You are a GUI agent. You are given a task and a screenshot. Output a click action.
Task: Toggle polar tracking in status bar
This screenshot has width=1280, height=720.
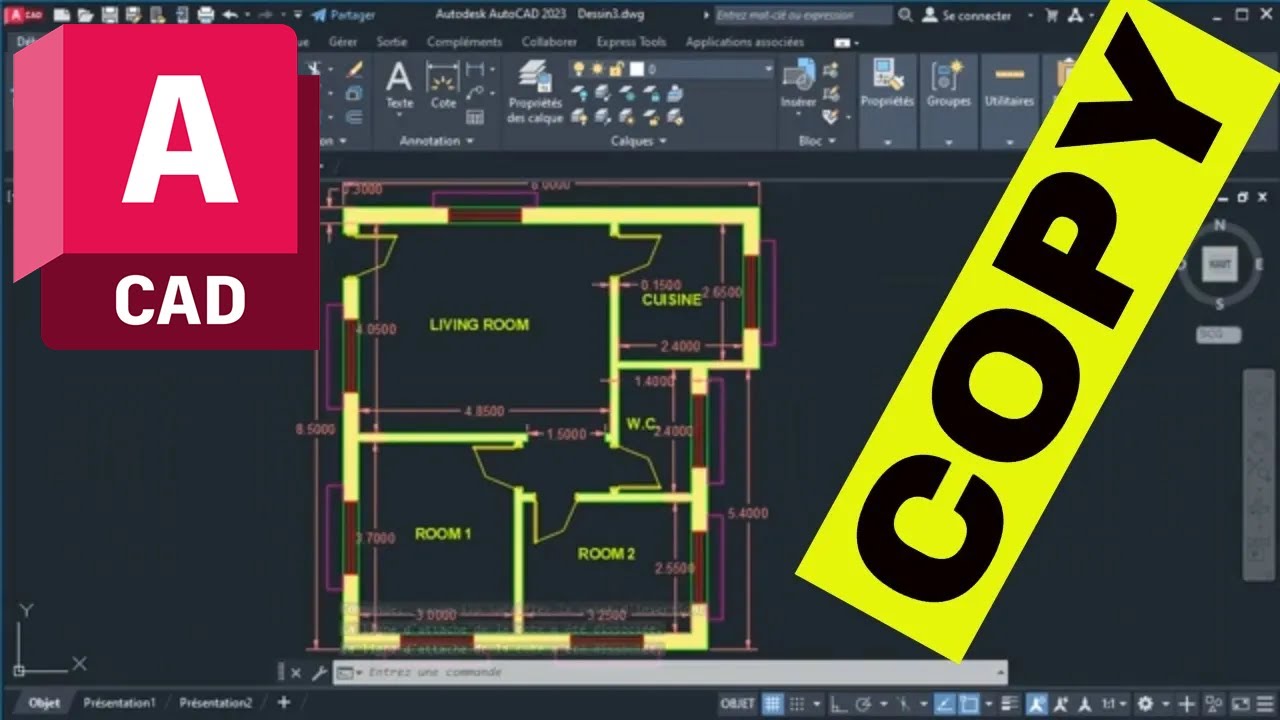[x=864, y=704]
